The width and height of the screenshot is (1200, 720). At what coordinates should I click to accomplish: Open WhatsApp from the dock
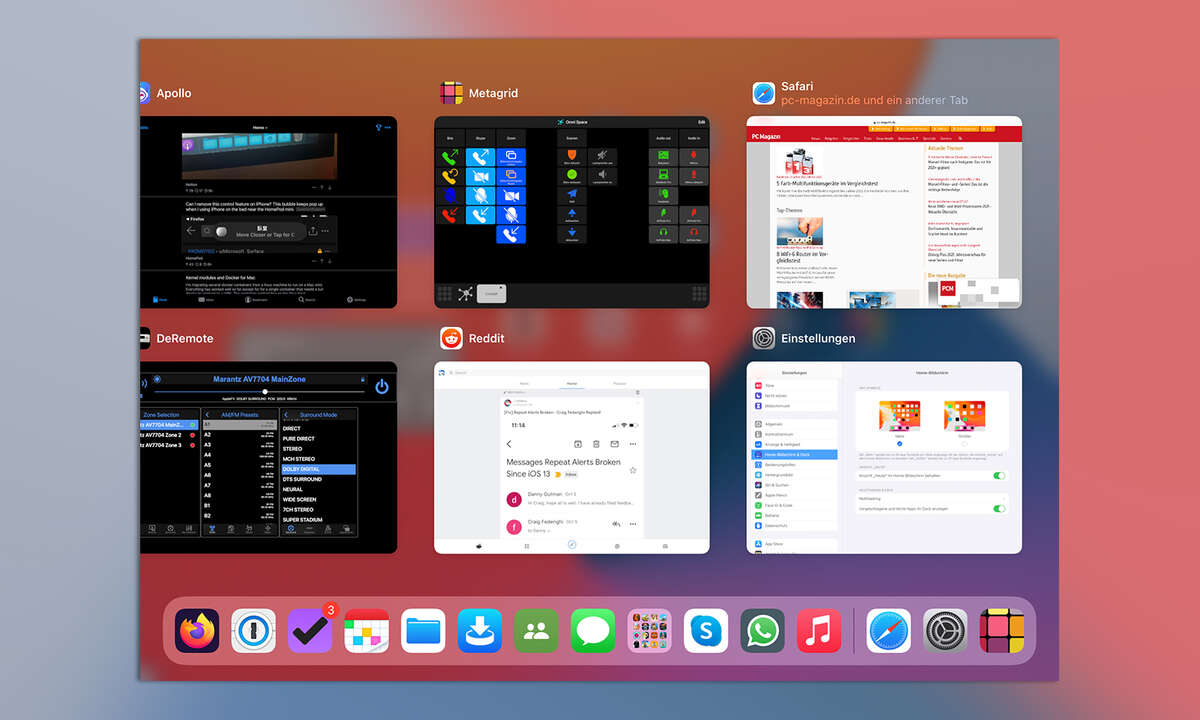coord(762,631)
